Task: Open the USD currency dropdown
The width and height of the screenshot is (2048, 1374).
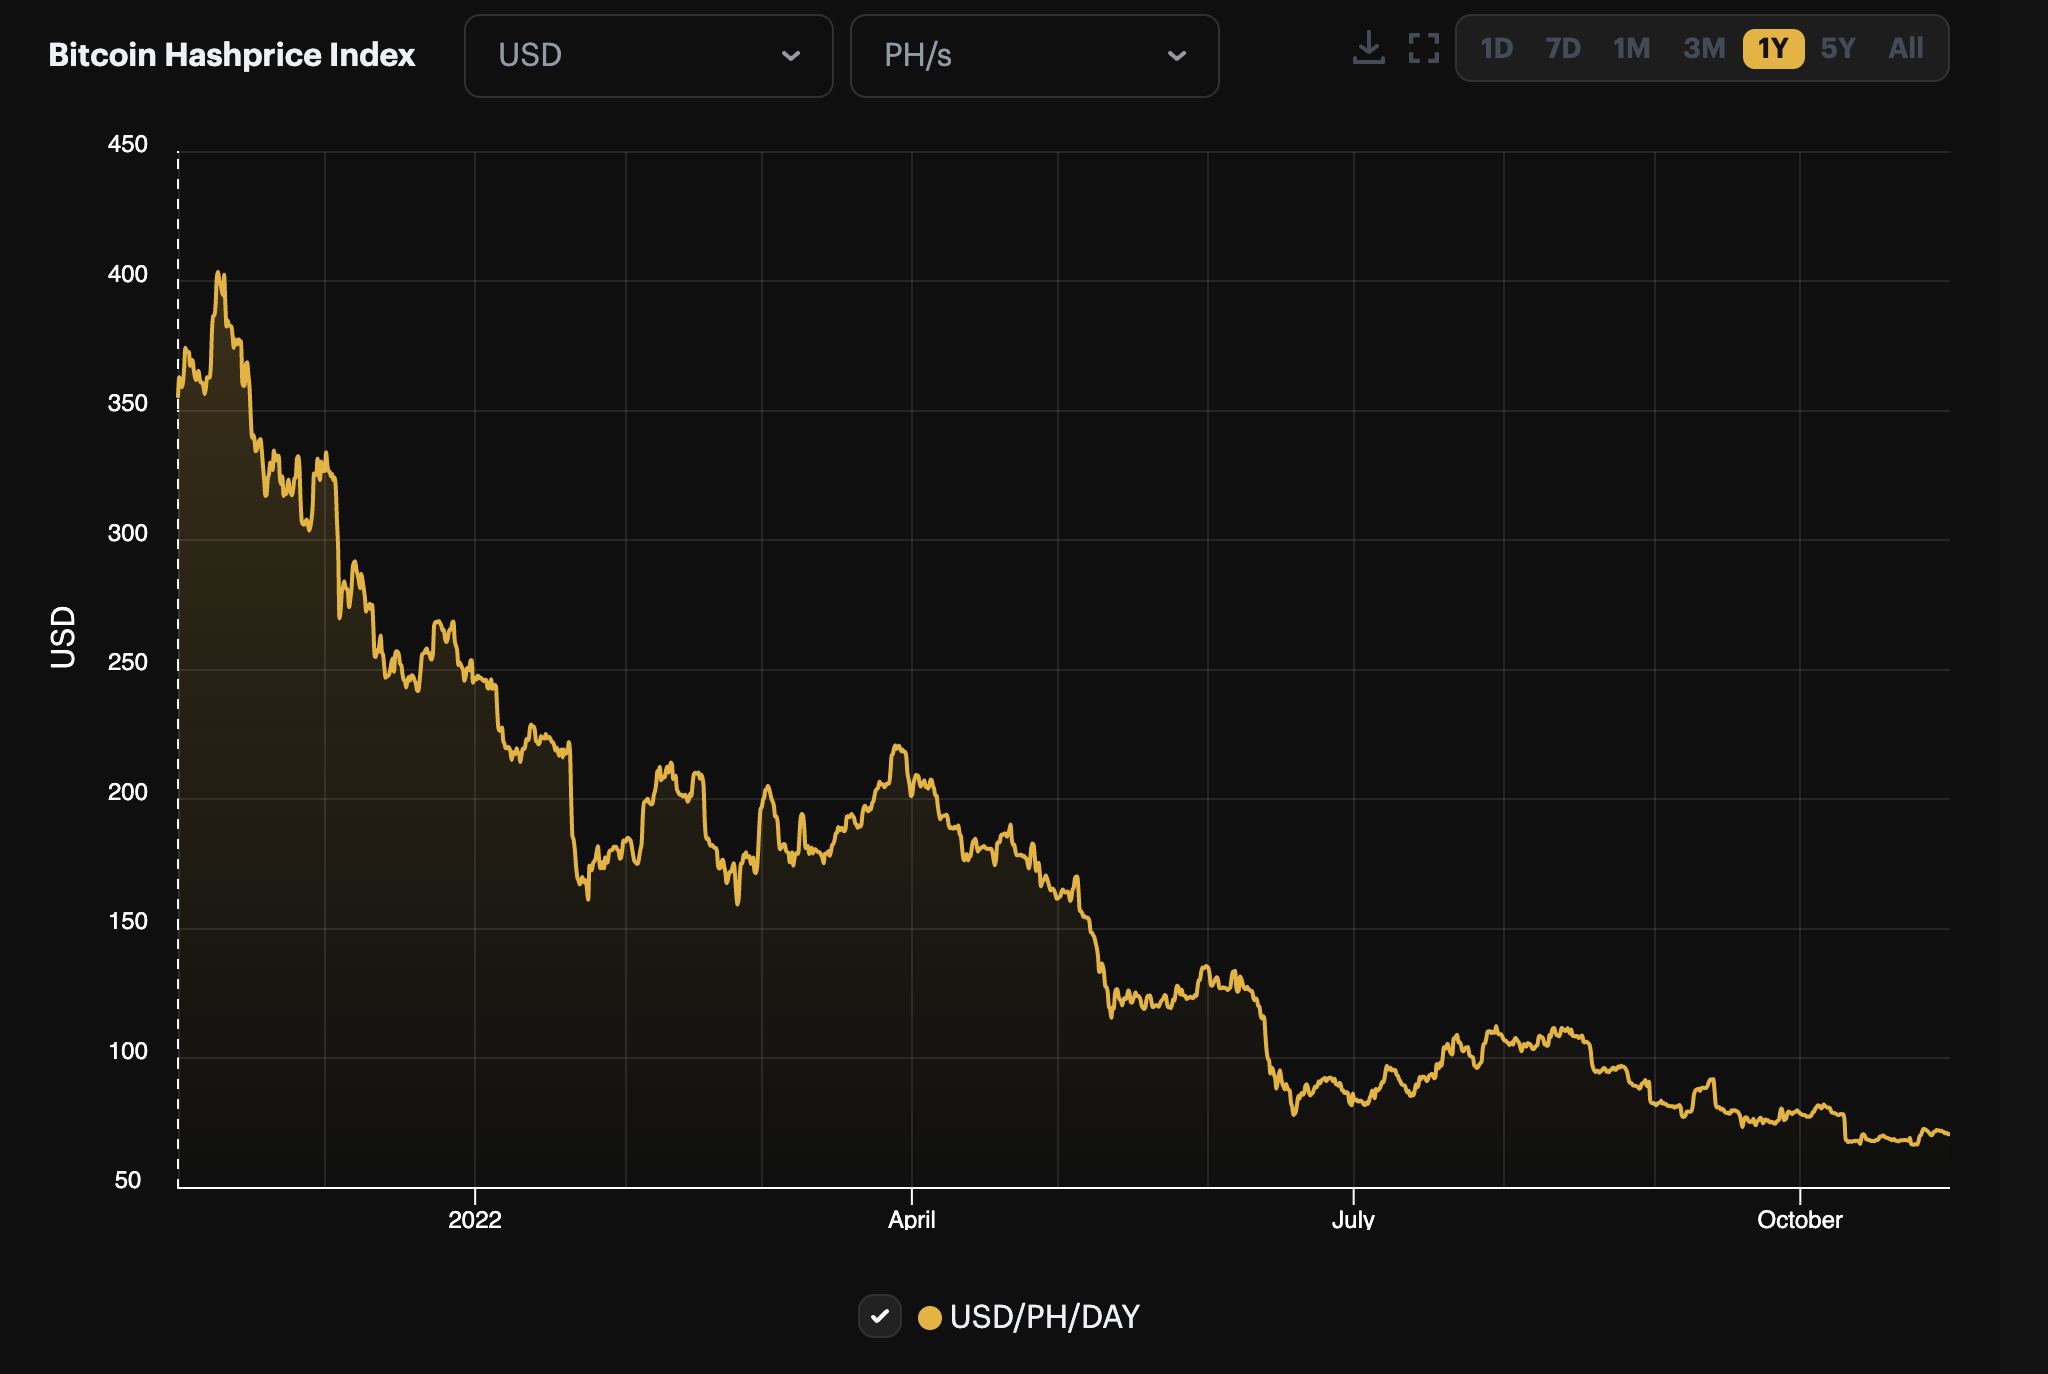Action: tap(648, 56)
